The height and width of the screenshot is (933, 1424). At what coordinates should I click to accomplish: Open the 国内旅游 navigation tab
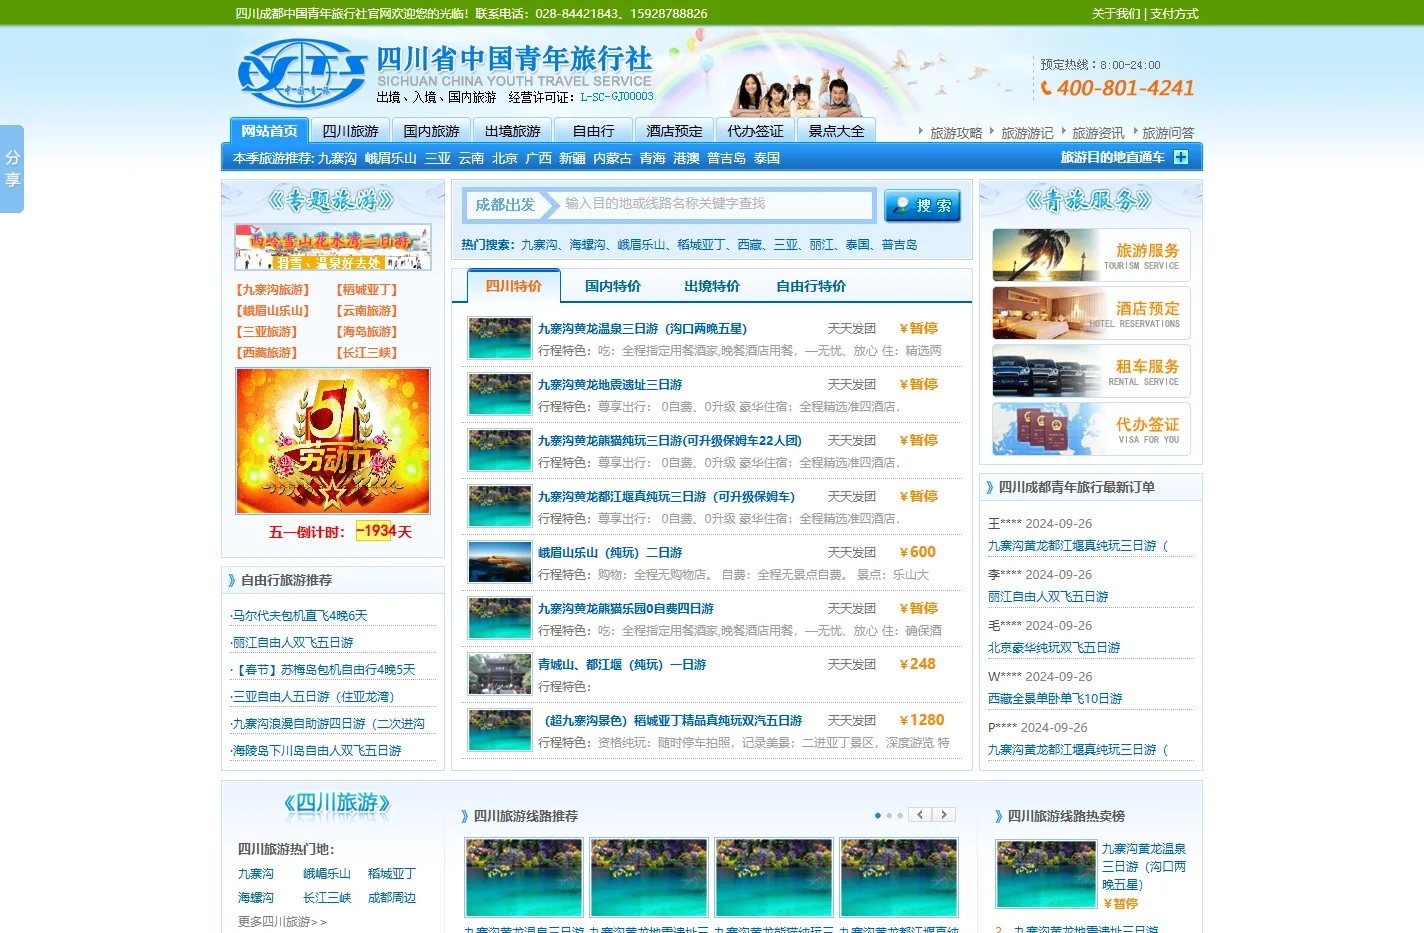pos(431,131)
